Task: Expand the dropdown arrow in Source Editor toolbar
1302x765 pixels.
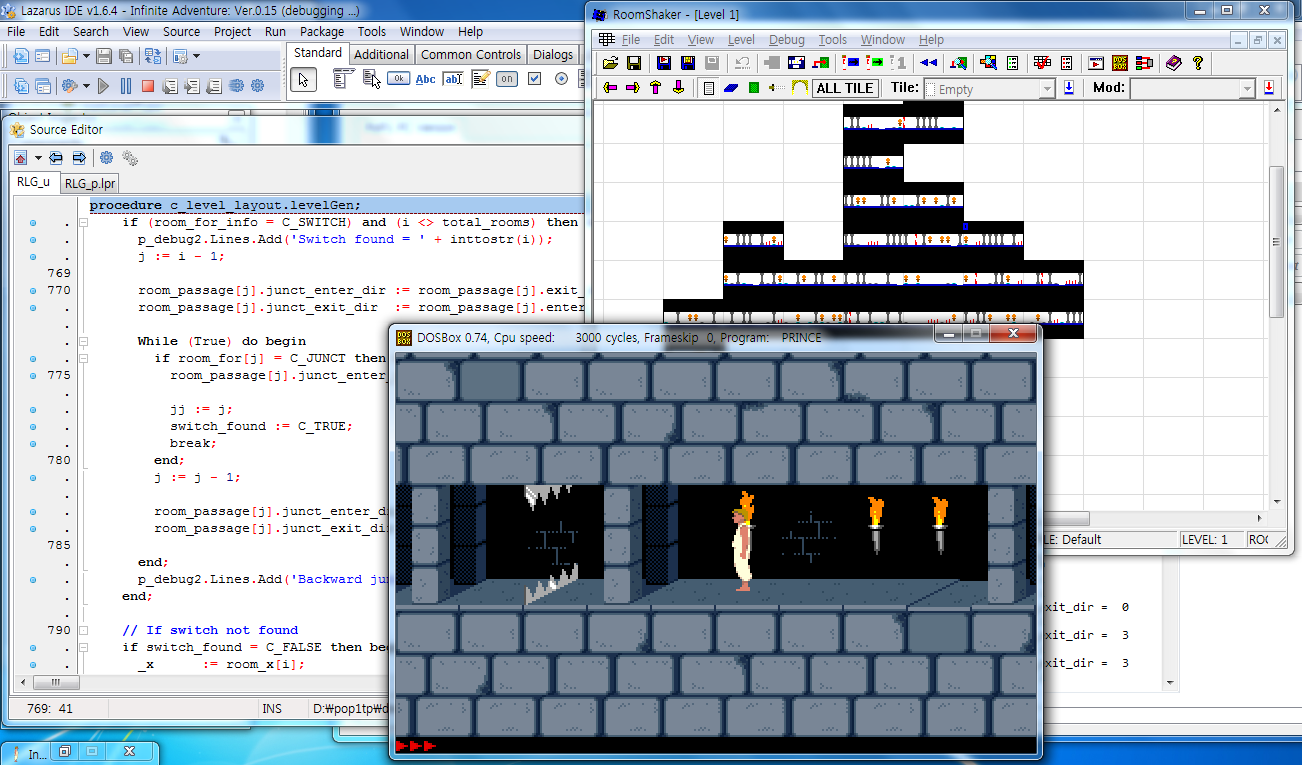Action: coord(38,158)
